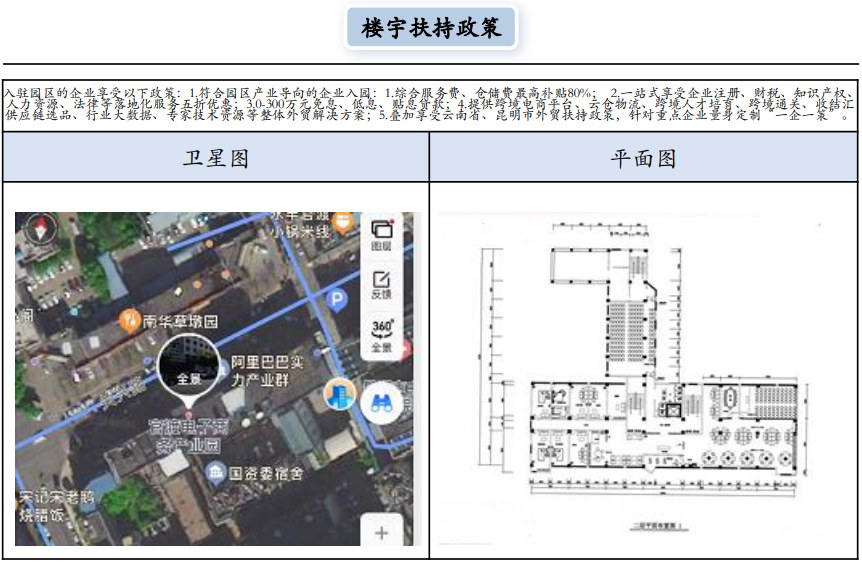
Task: Open the 360° 全景 panorama view
Action: pyautogui.click(x=382, y=336)
